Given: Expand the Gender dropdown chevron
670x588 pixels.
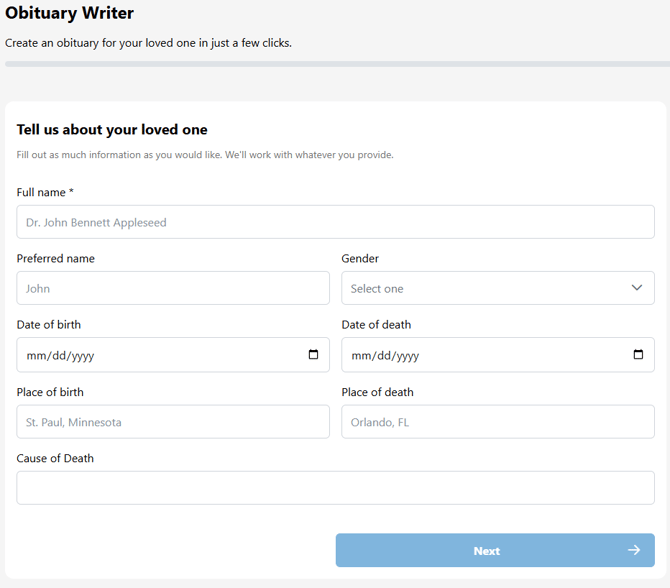Looking at the screenshot, I should click(x=636, y=288).
